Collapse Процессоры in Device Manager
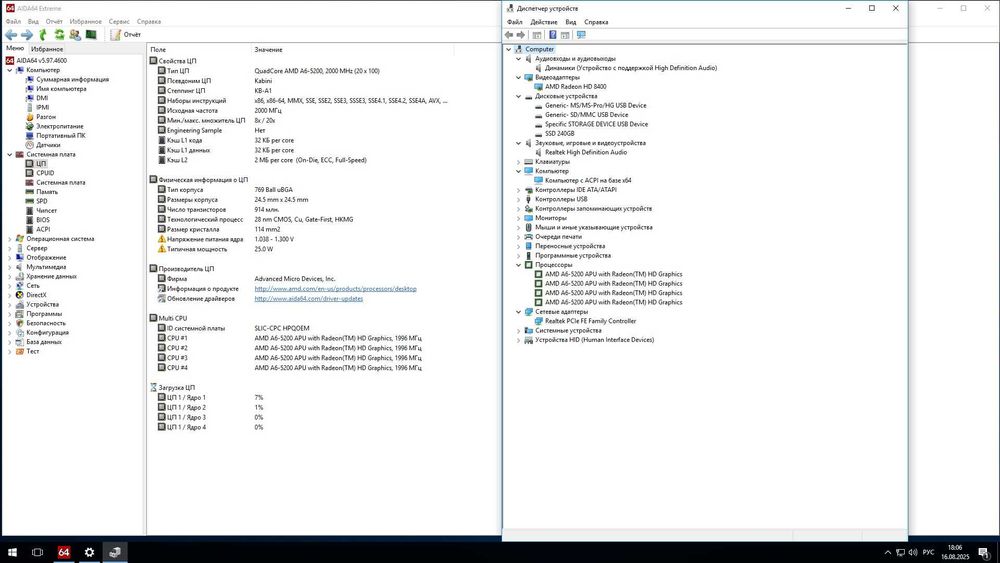Screen dimensions: 1000x563 pos(518,265)
